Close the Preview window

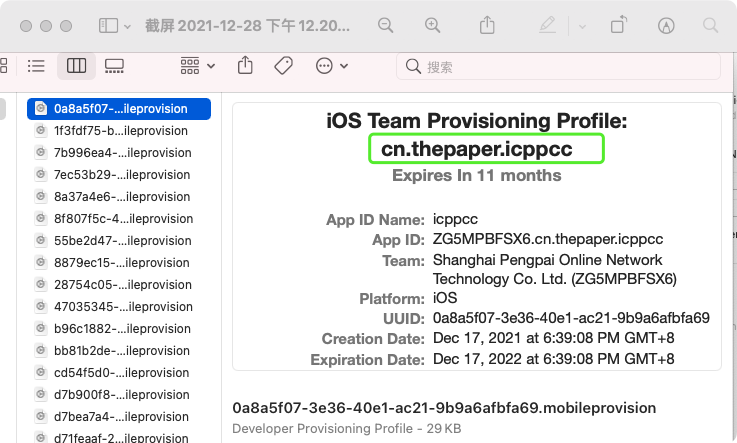(x=26, y=26)
